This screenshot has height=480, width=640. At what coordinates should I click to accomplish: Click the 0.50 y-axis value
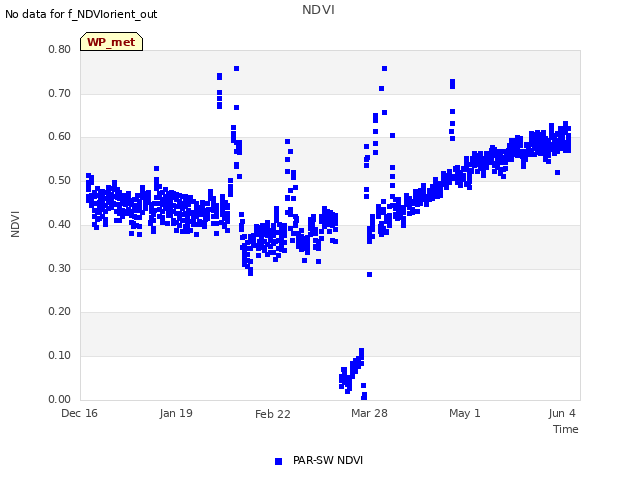(60, 180)
